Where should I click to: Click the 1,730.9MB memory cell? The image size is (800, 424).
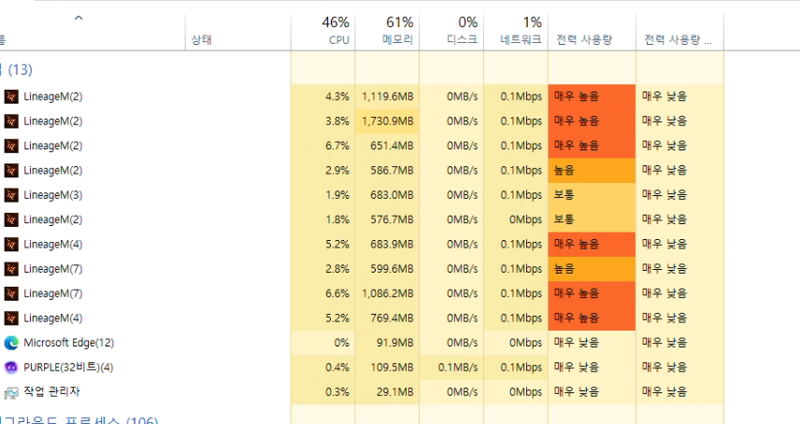click(x=387, y=121)
